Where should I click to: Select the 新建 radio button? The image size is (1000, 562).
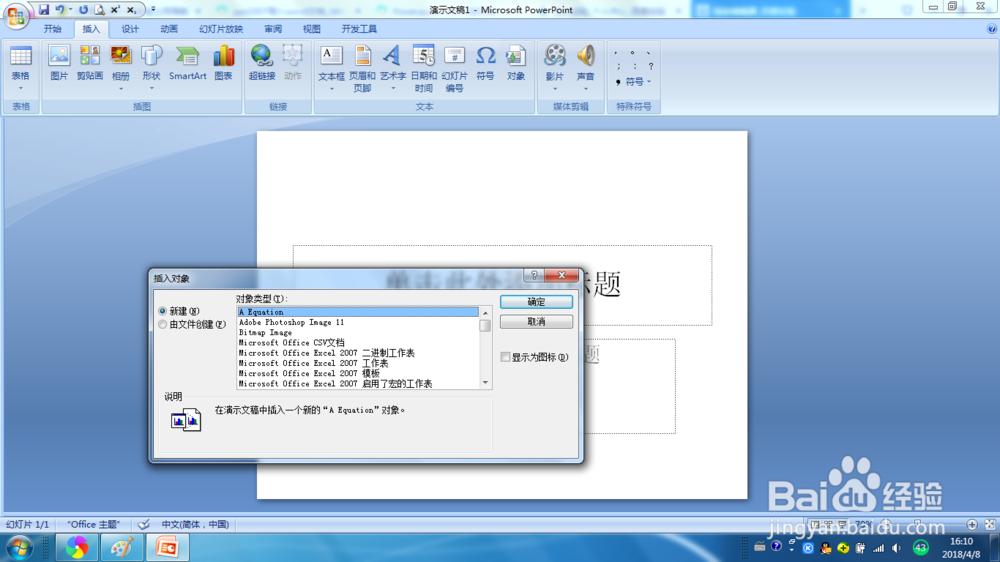[x=163, y=311]
